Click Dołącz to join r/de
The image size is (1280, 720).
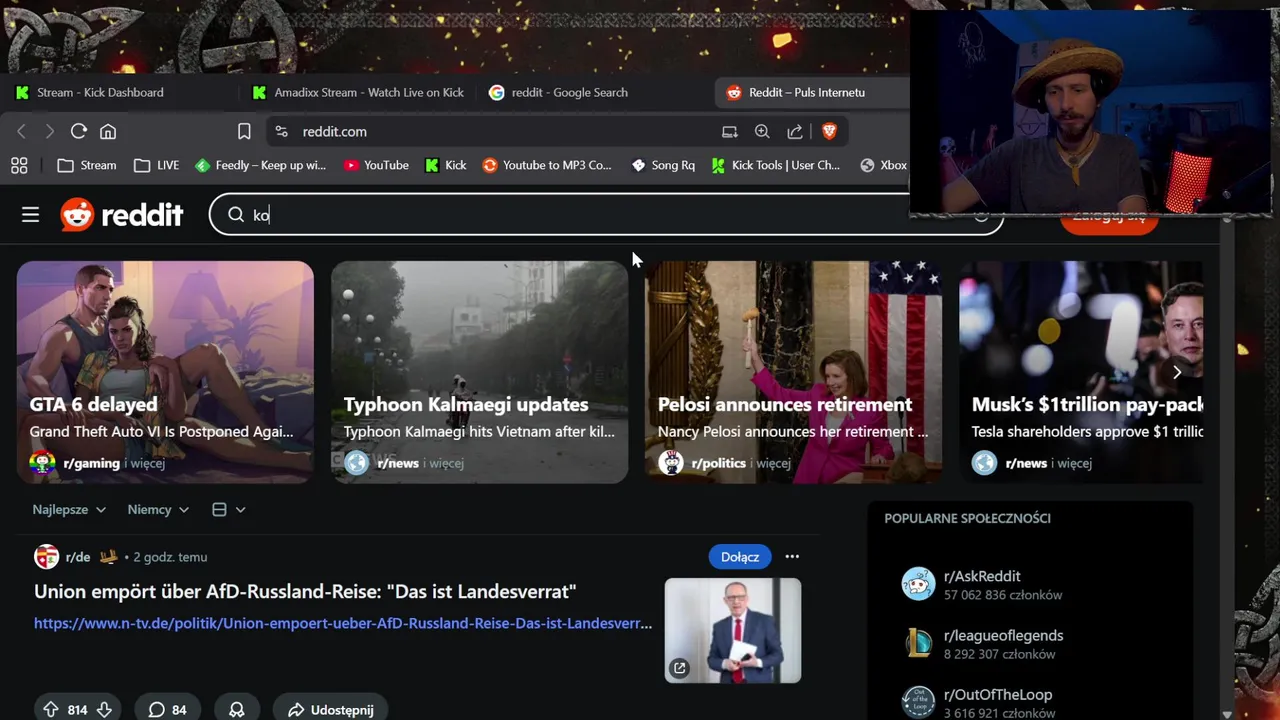coord(740,556)
